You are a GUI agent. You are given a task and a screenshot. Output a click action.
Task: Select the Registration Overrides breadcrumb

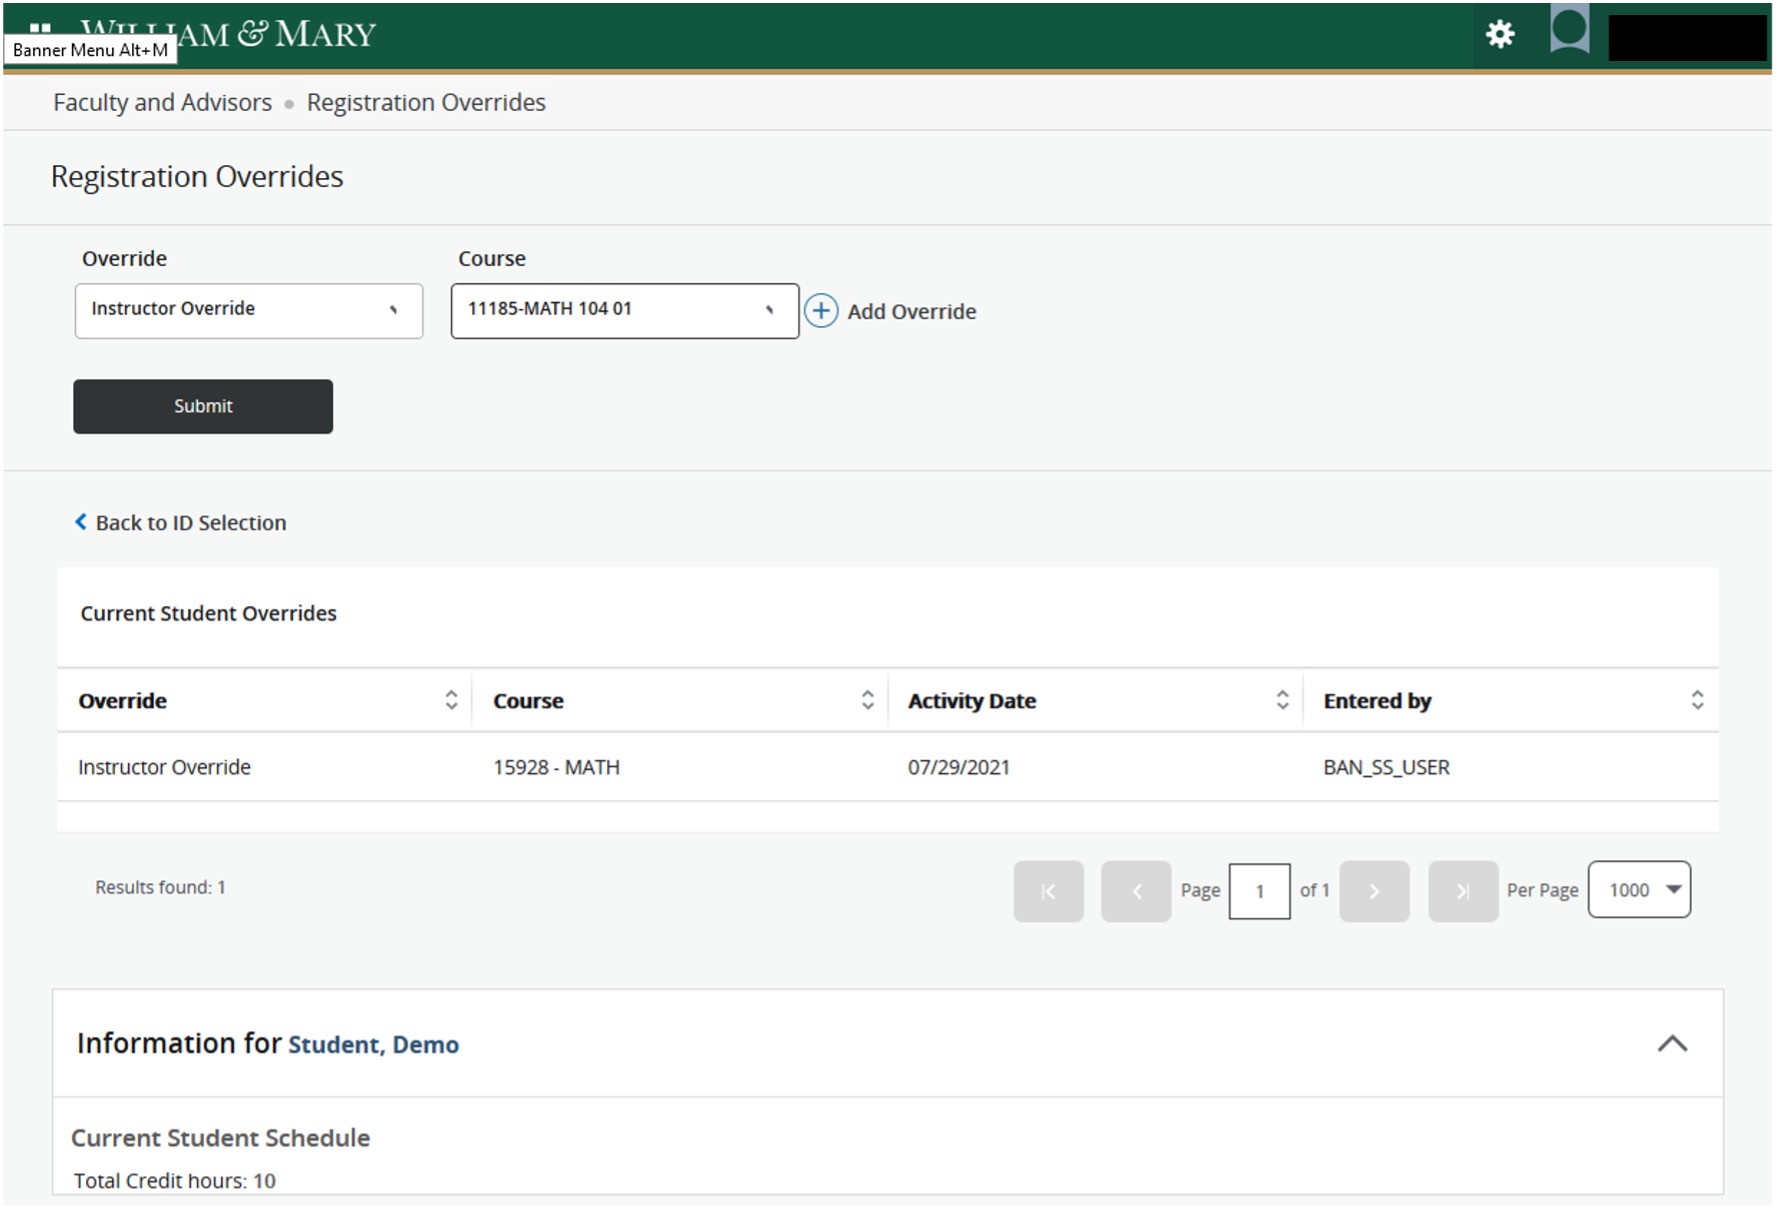(x=426, y=101)
